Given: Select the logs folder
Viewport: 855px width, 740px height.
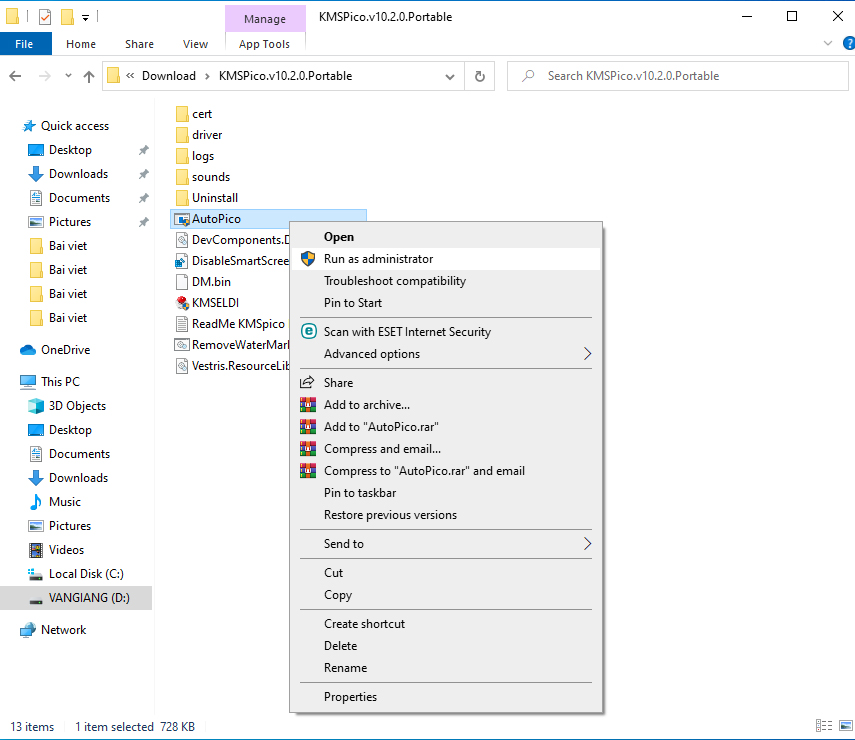Looking at the screenshot, I should click(203, 156).
